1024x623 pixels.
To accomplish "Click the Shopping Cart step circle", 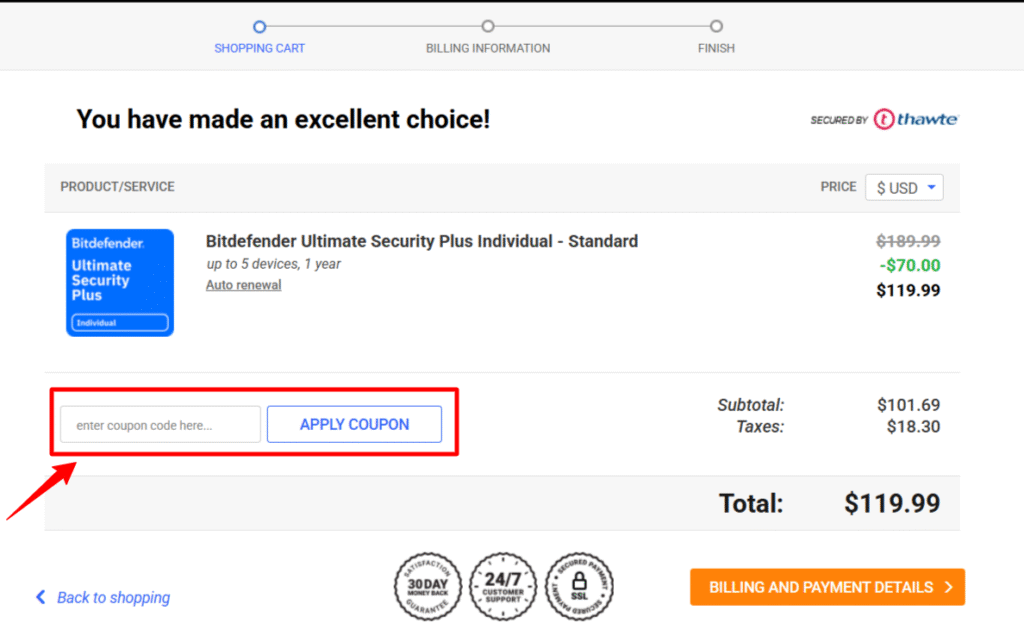I will point(260,27).
